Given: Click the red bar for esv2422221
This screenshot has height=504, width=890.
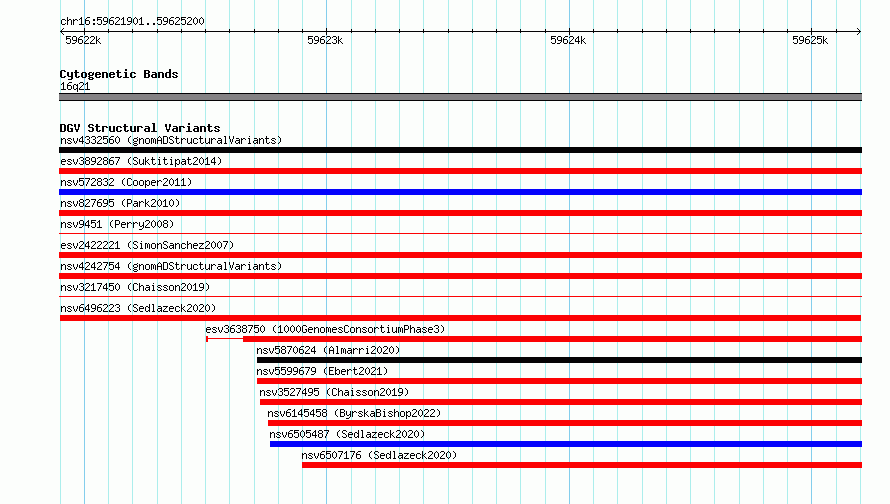Looking at the screenshot, I should pyautogui.click(x=460, y=255).
